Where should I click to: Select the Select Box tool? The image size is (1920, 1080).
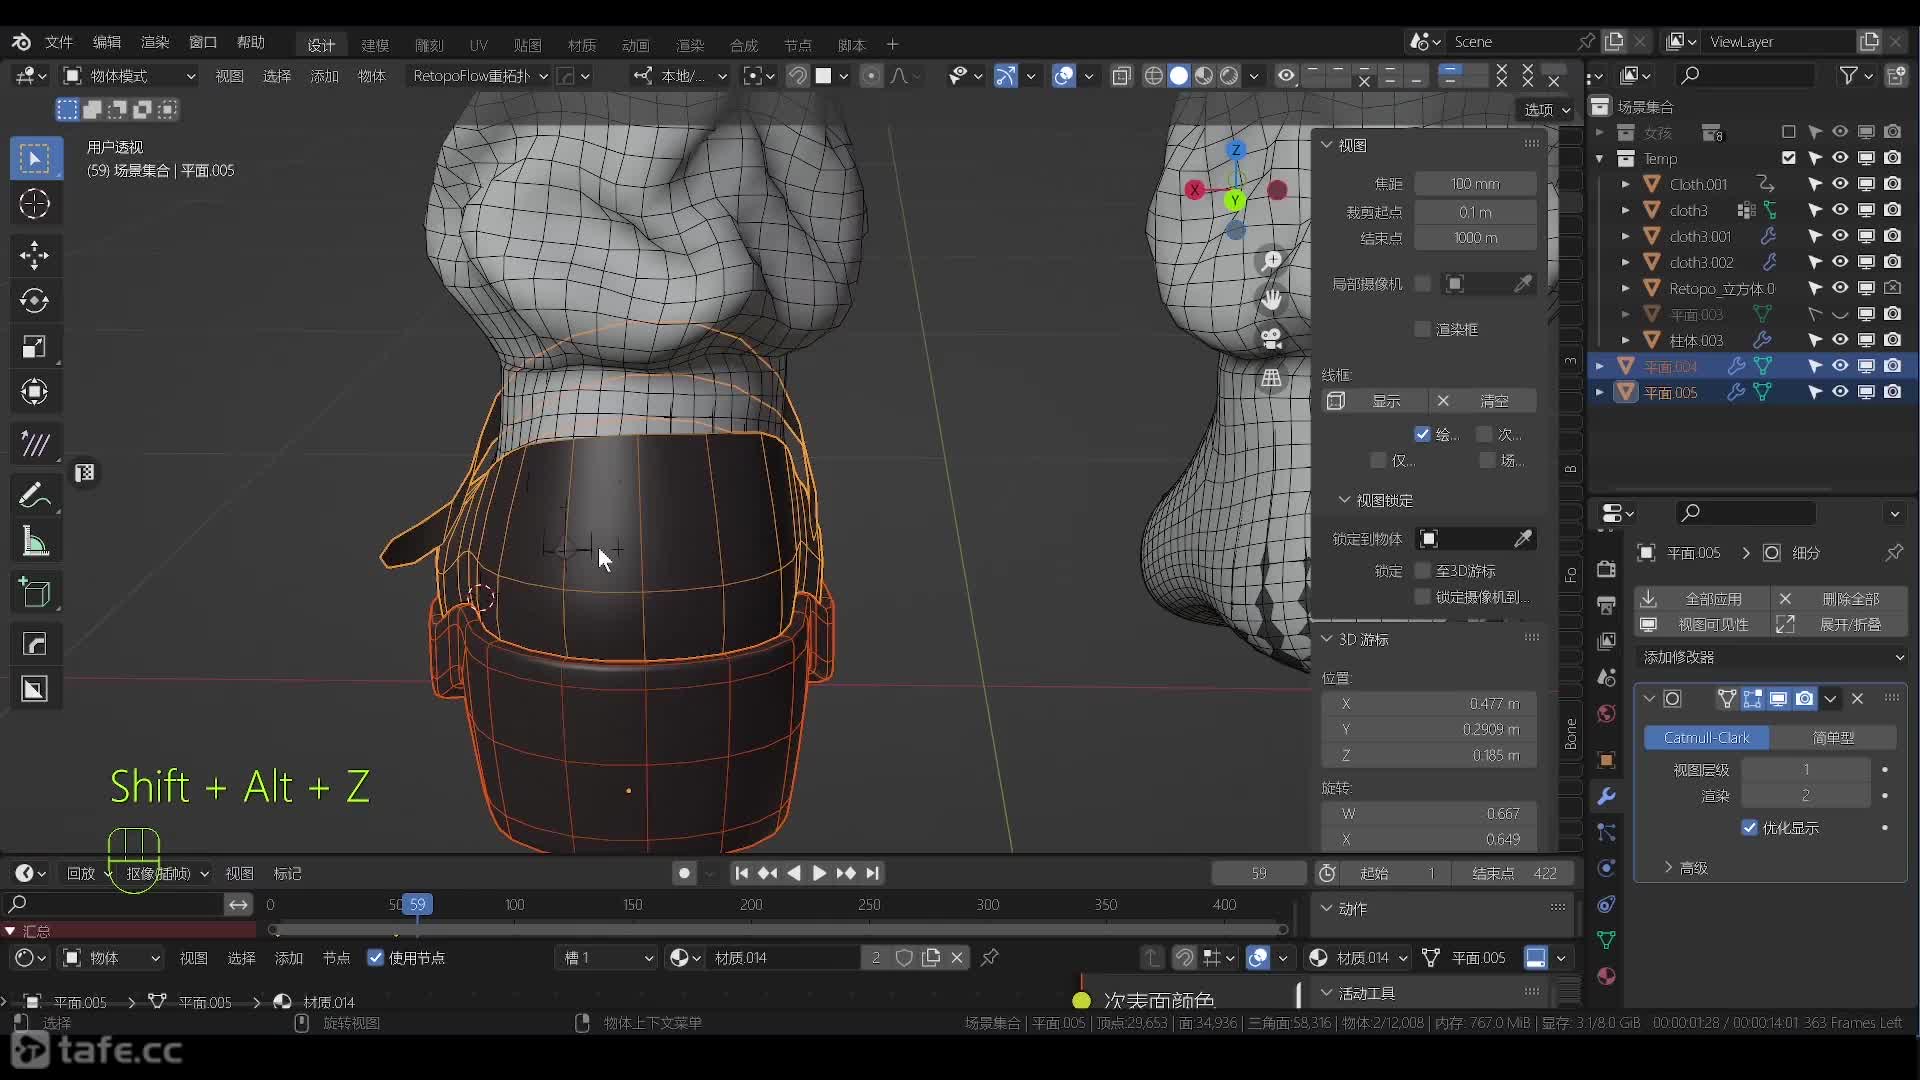(x=35, y=159)
